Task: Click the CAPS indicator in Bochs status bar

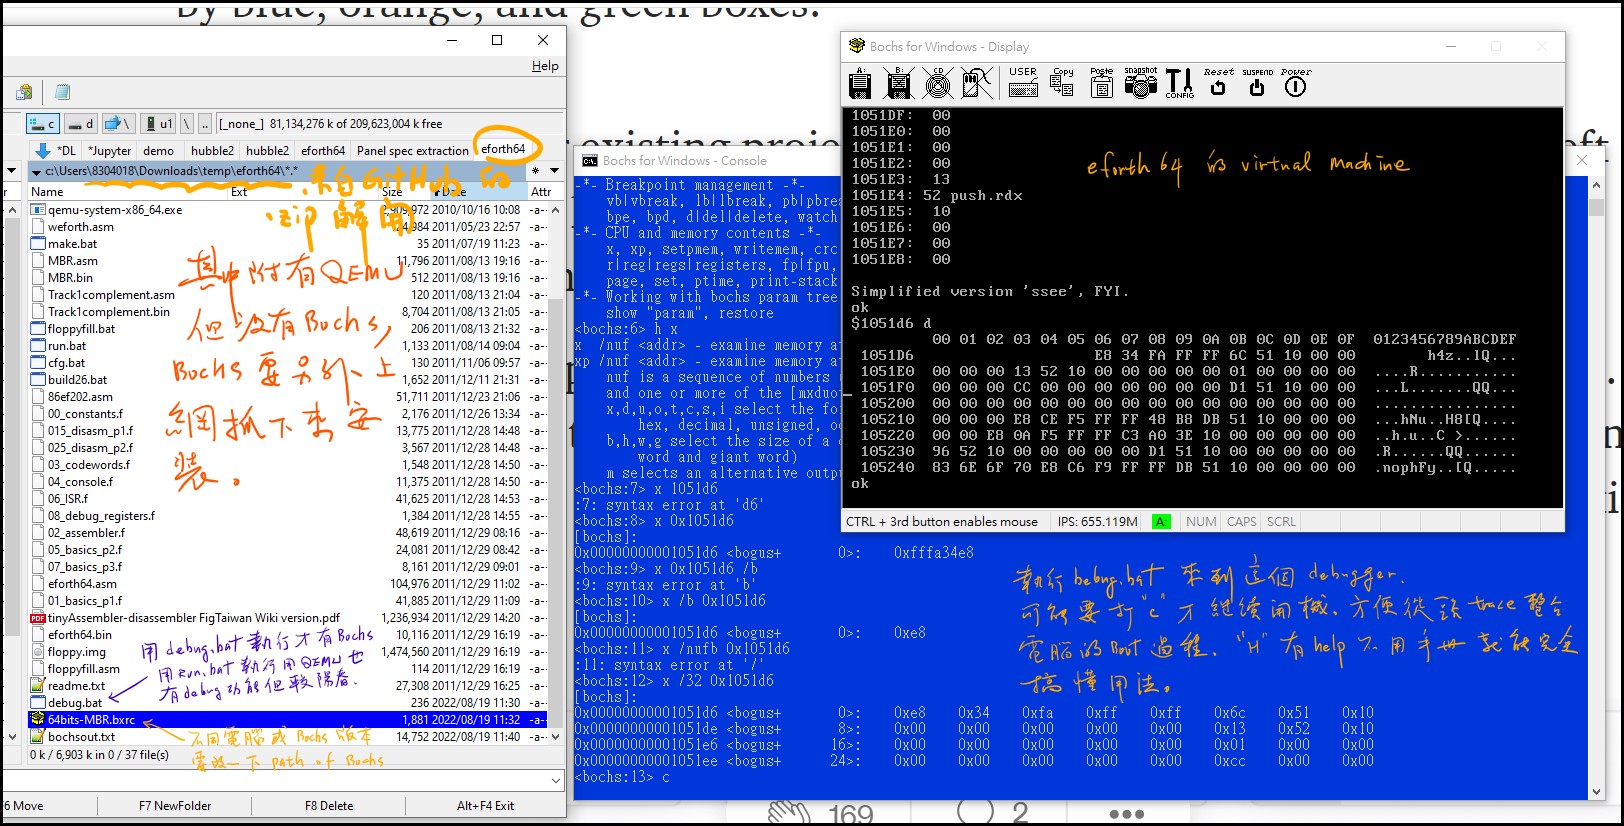Action: (x=1242, y=522)
